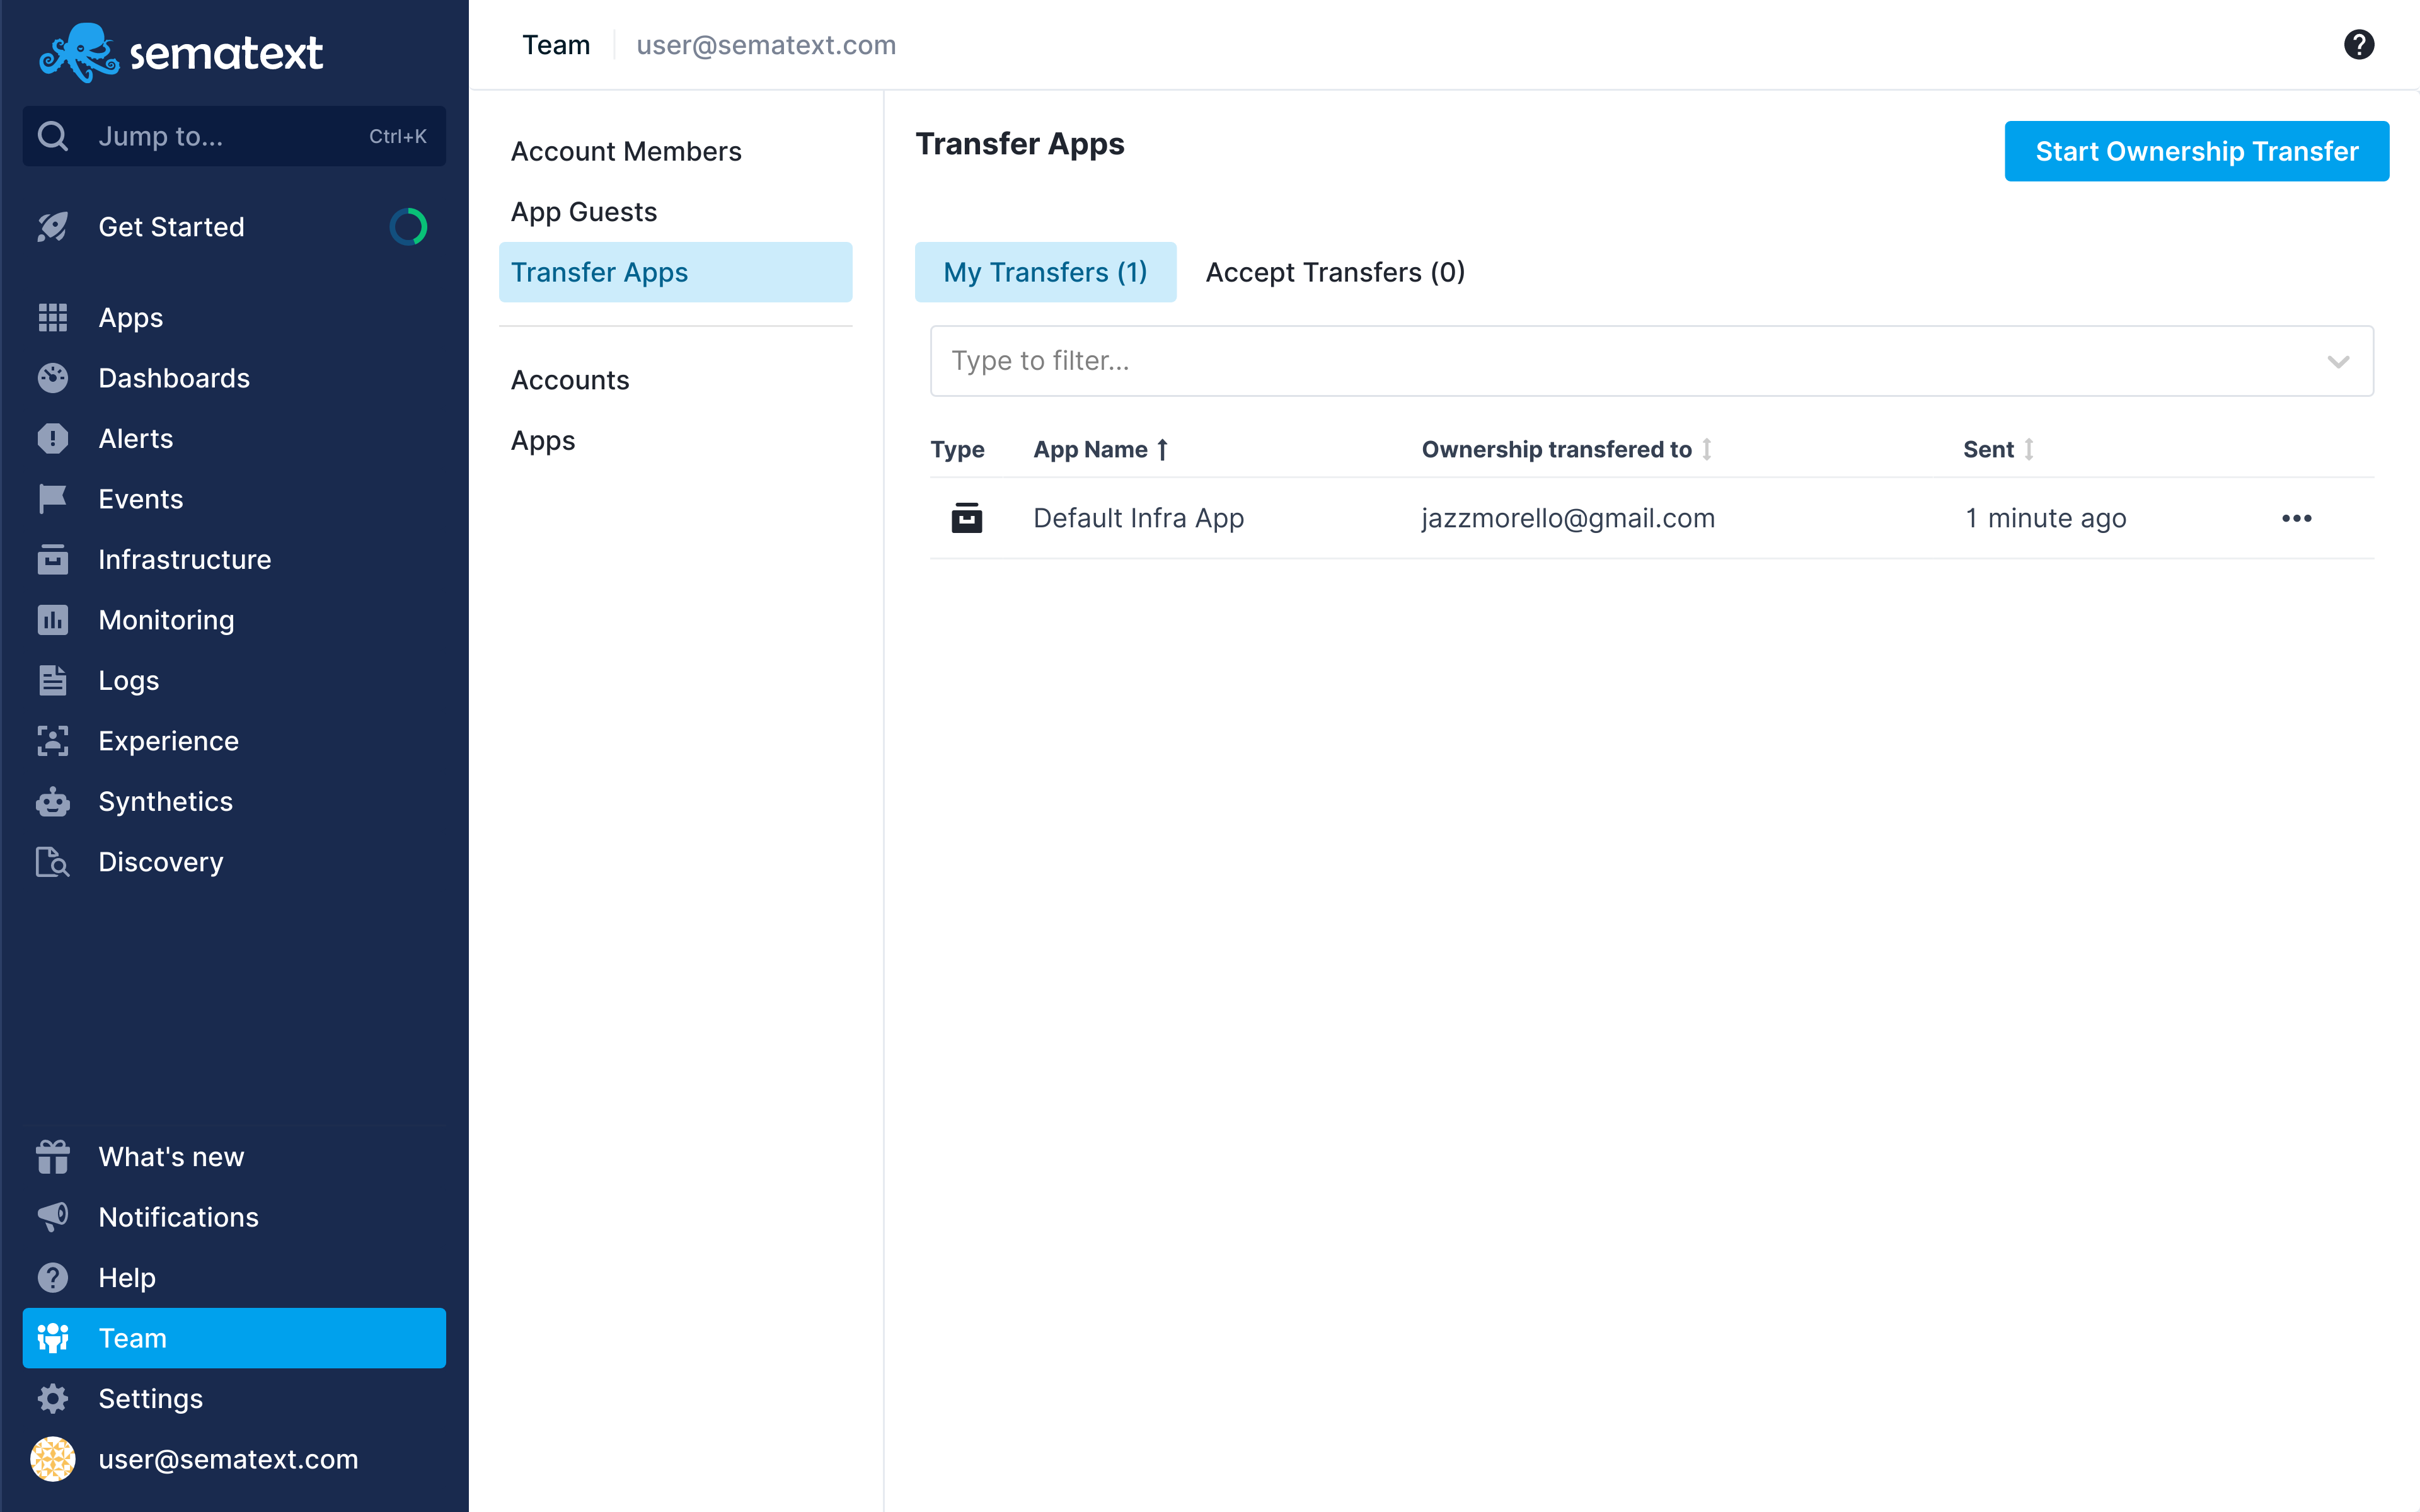Click the Team people icon

pyautogui.click(x=53, y=1338)
